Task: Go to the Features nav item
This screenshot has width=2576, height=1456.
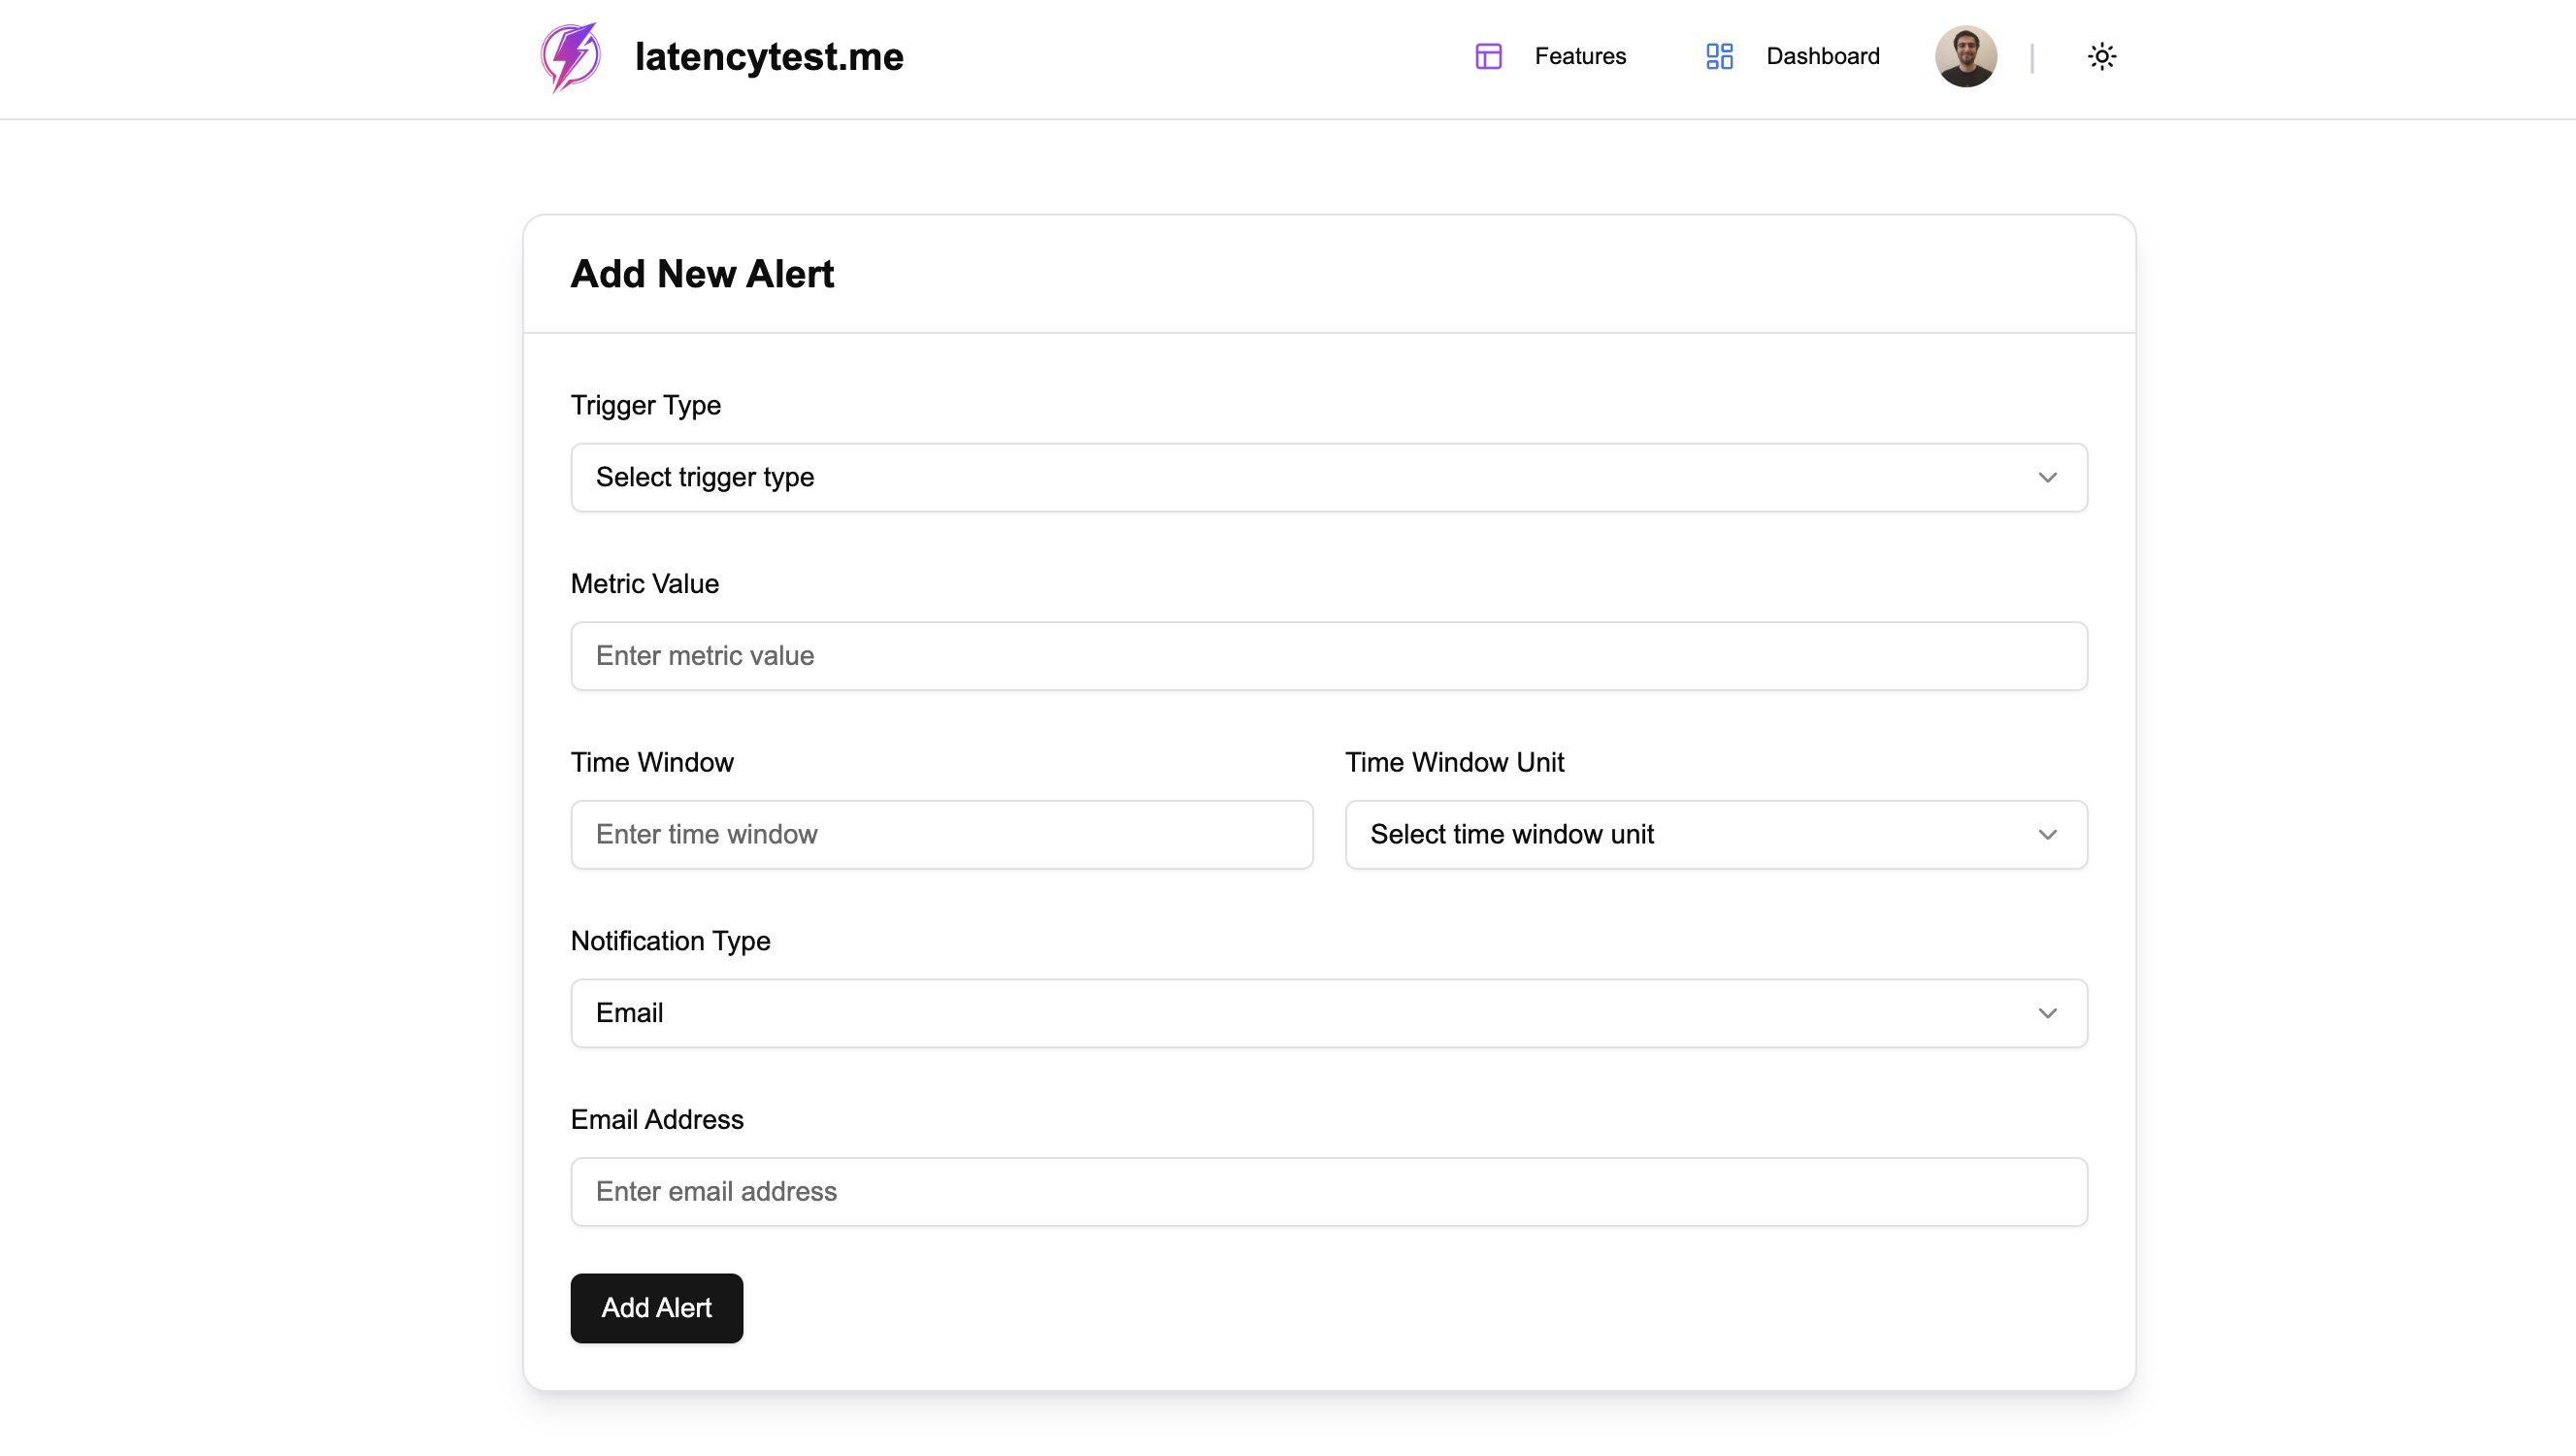Action: 1580,56
